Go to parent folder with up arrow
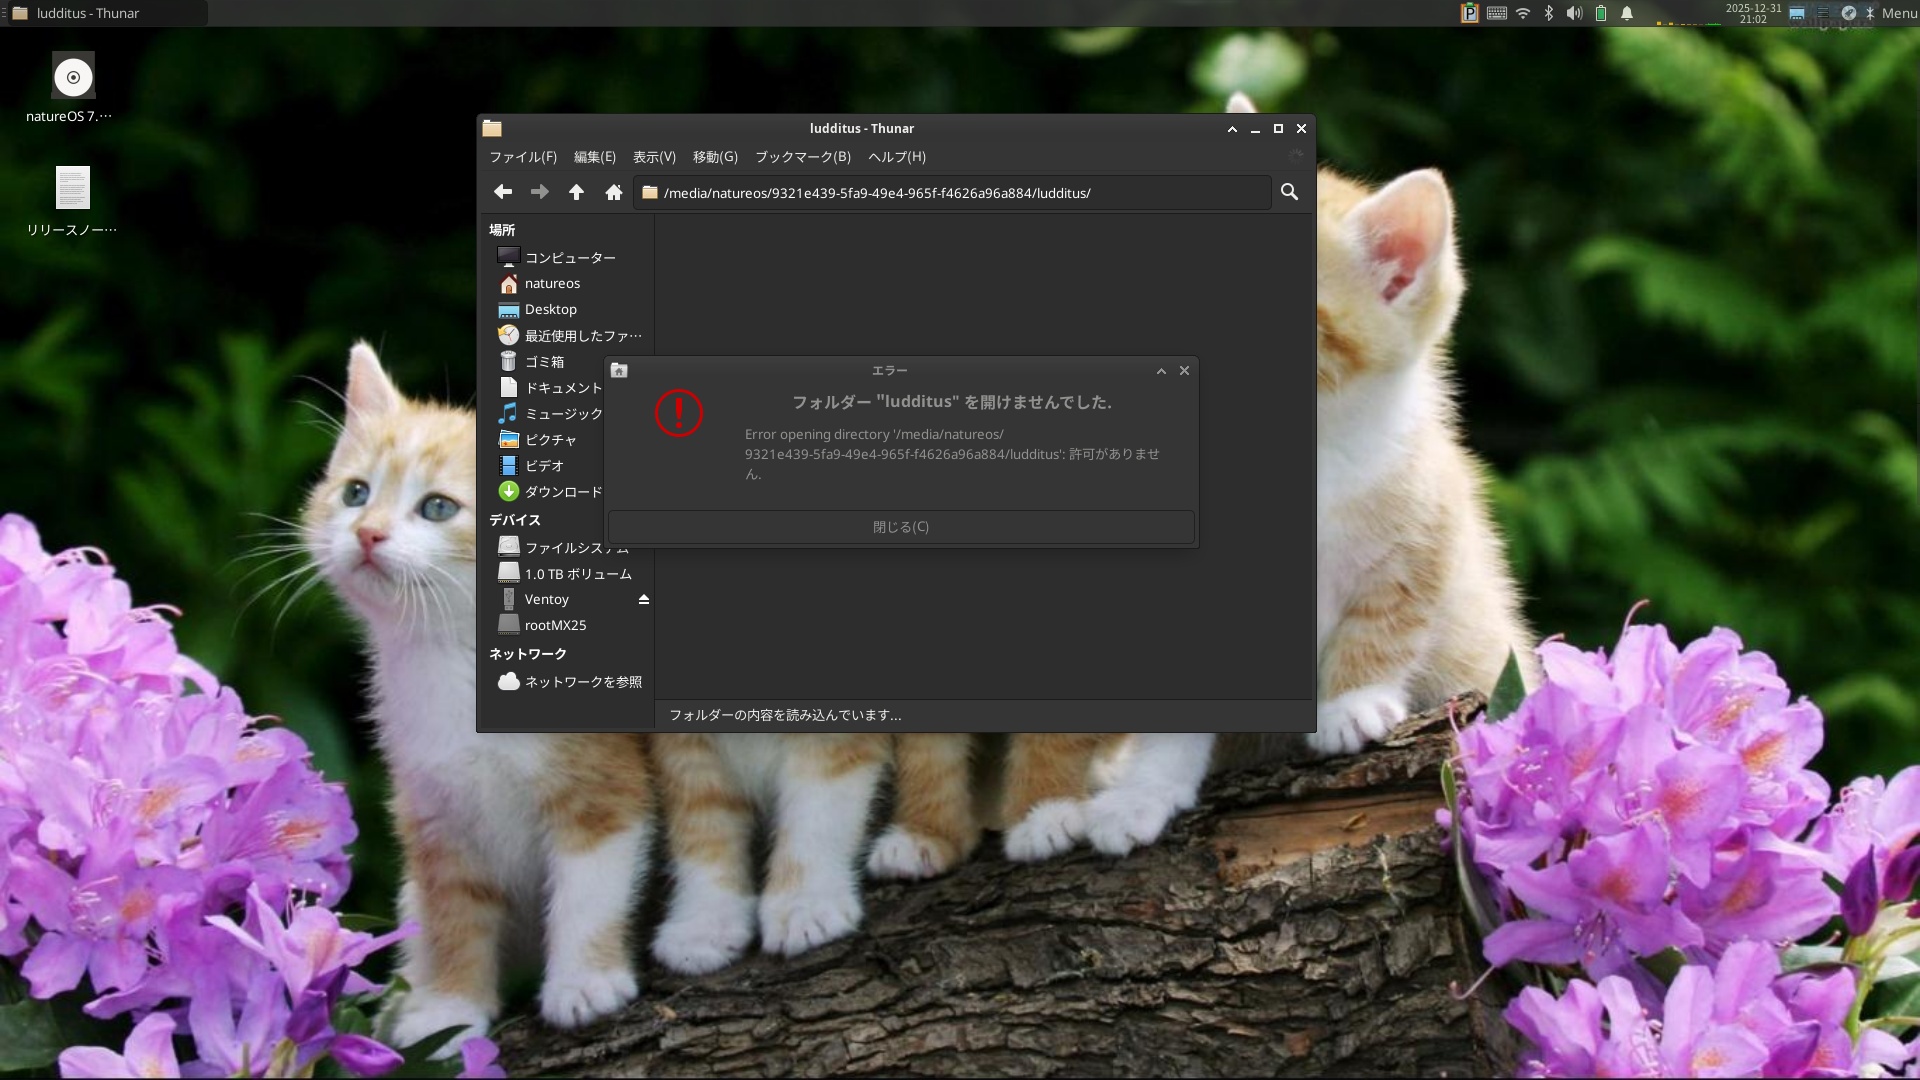This screenshot has width=1920, height=1080. click(576, 192)
